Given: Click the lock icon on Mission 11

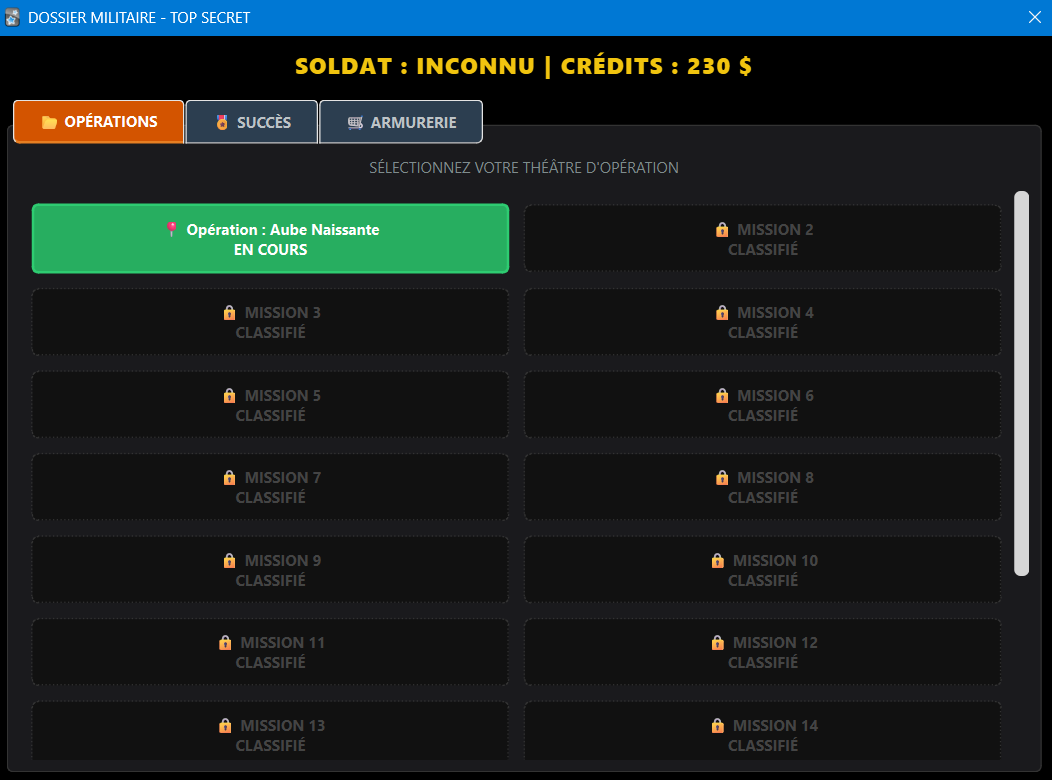Looking at the screenshot, I should (x=225, y=643).
